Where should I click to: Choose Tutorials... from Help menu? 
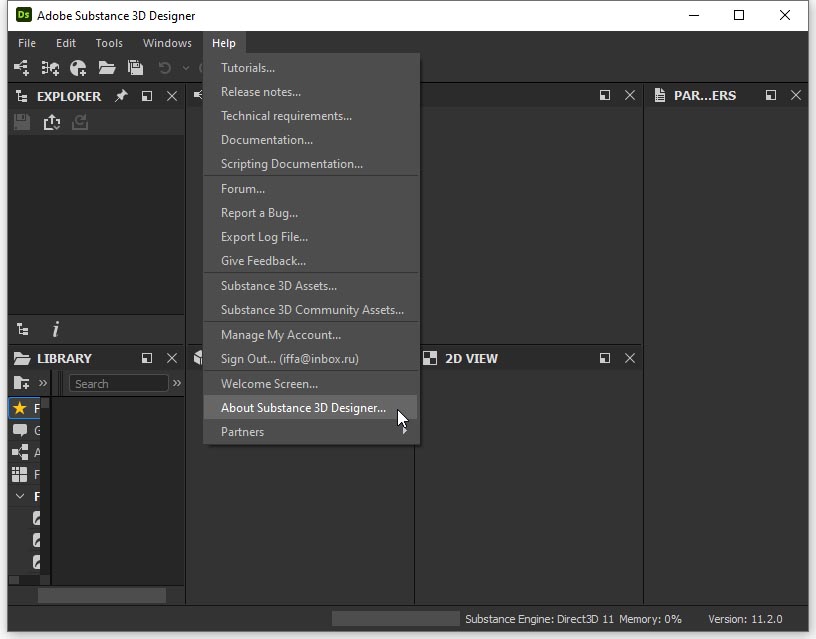pyautogui.click(x=311, y=68)
